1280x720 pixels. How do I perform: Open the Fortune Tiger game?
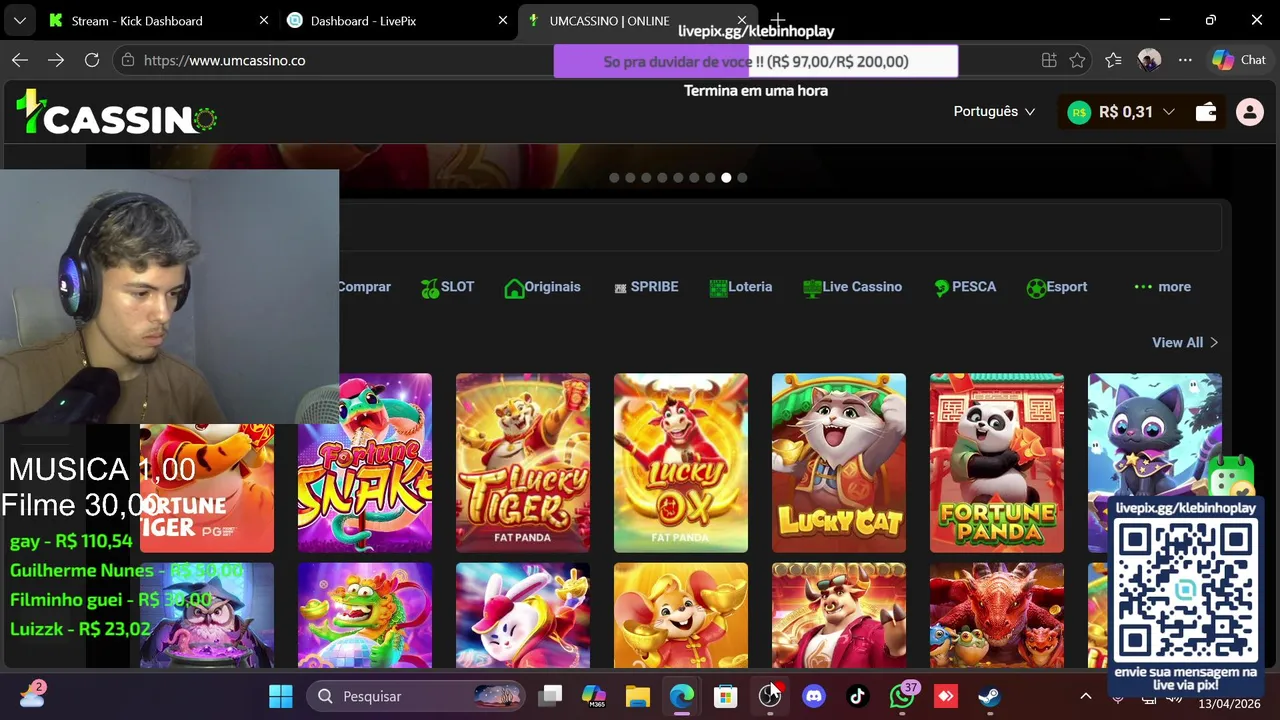coord(207,488)
